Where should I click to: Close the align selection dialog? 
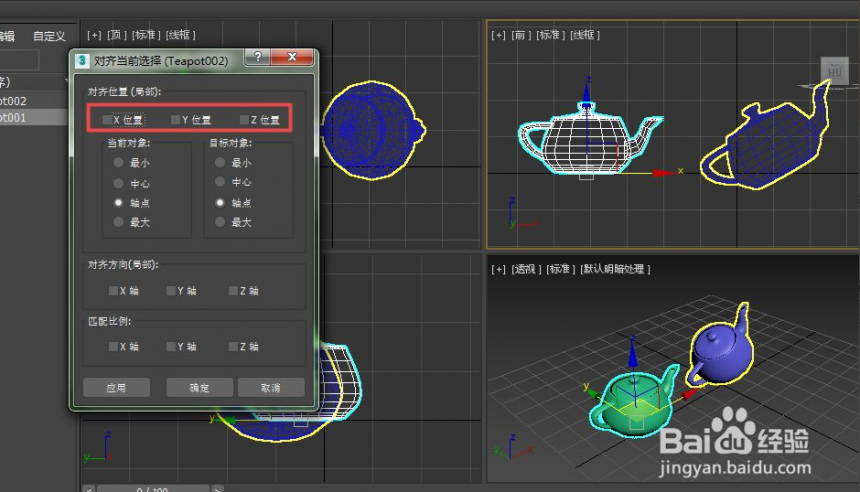click(x=292, y=56)
